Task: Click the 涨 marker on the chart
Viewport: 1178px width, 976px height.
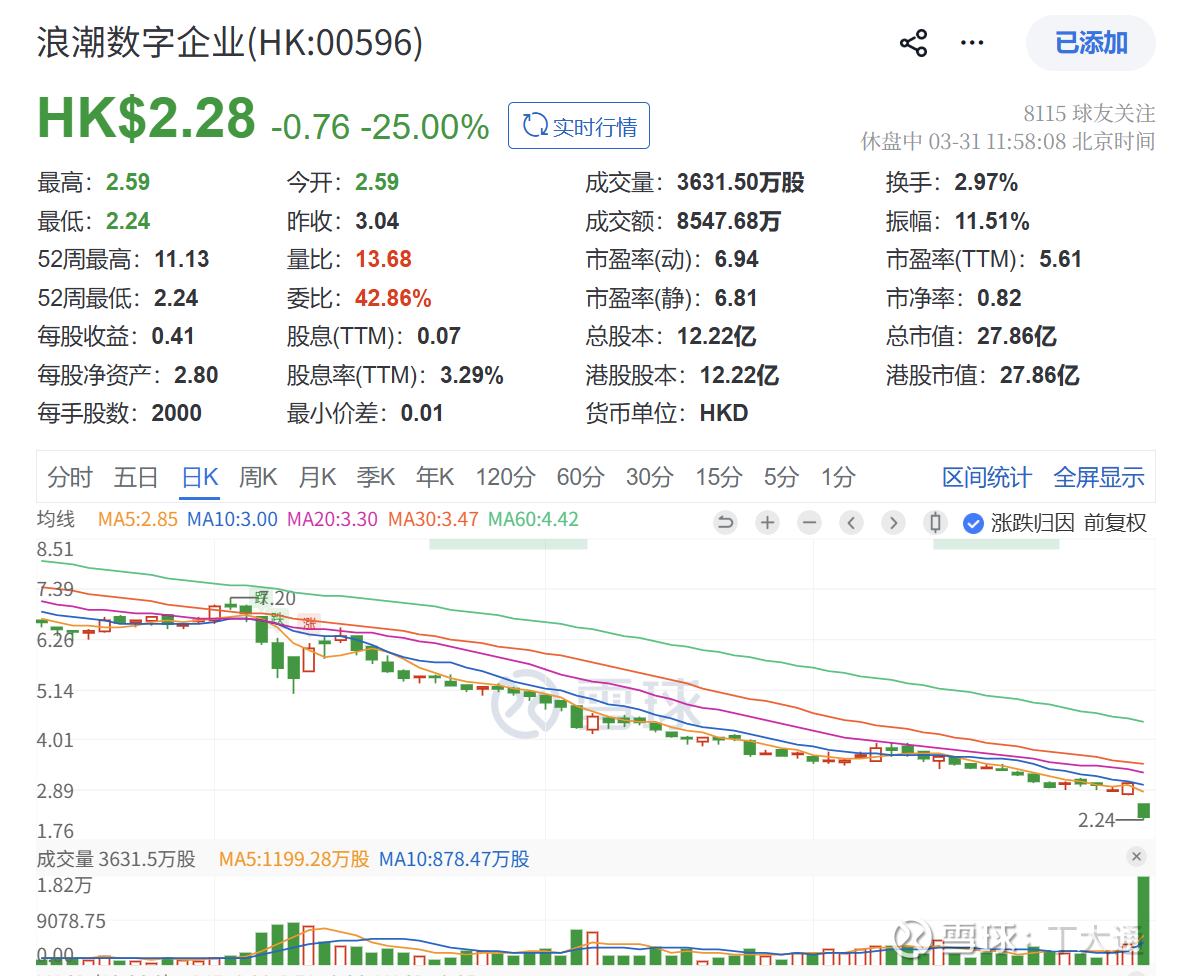Action: point(310,622)
